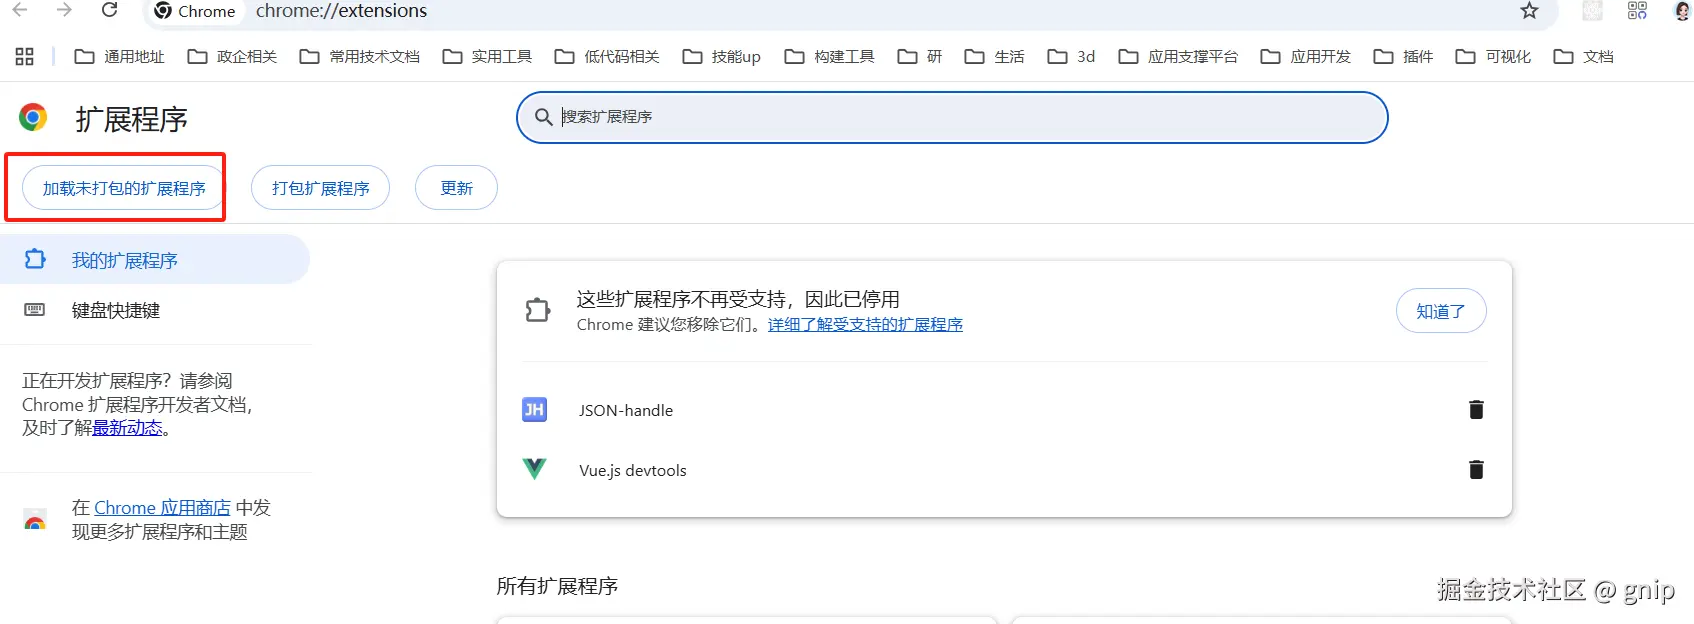Viewport: 1694px width, 624px height.
Task: Click the Chrome logo beside 扩展程序 title
Action: click(33, 118)
